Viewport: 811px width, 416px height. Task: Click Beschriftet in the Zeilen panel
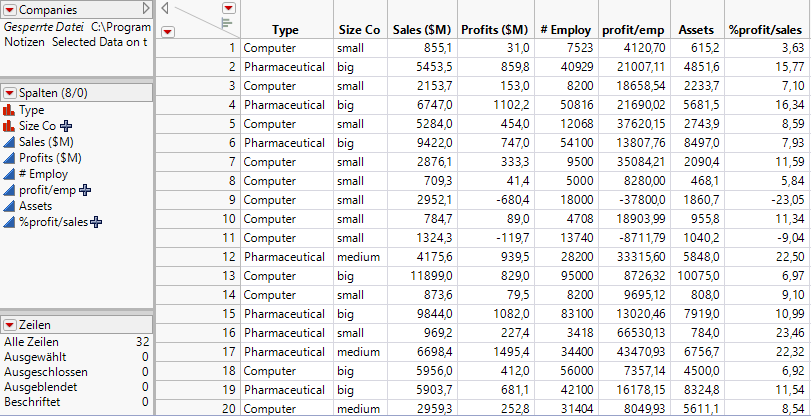32,402
